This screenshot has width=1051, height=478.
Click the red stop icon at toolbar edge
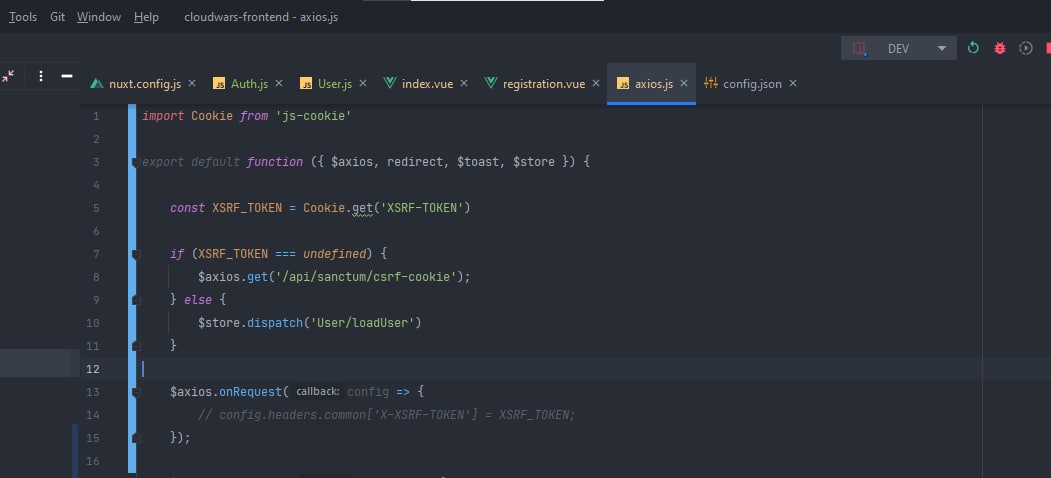tap(1046, 48)
